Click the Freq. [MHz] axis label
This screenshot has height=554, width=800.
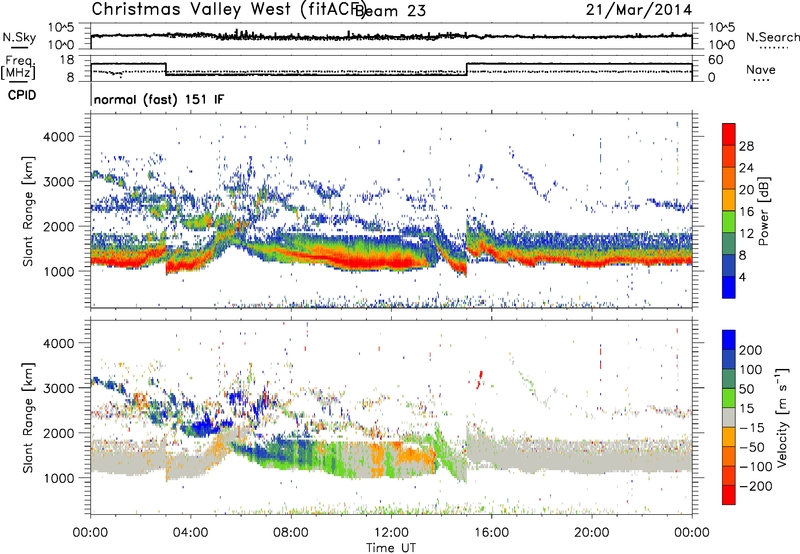click(18, 68)
